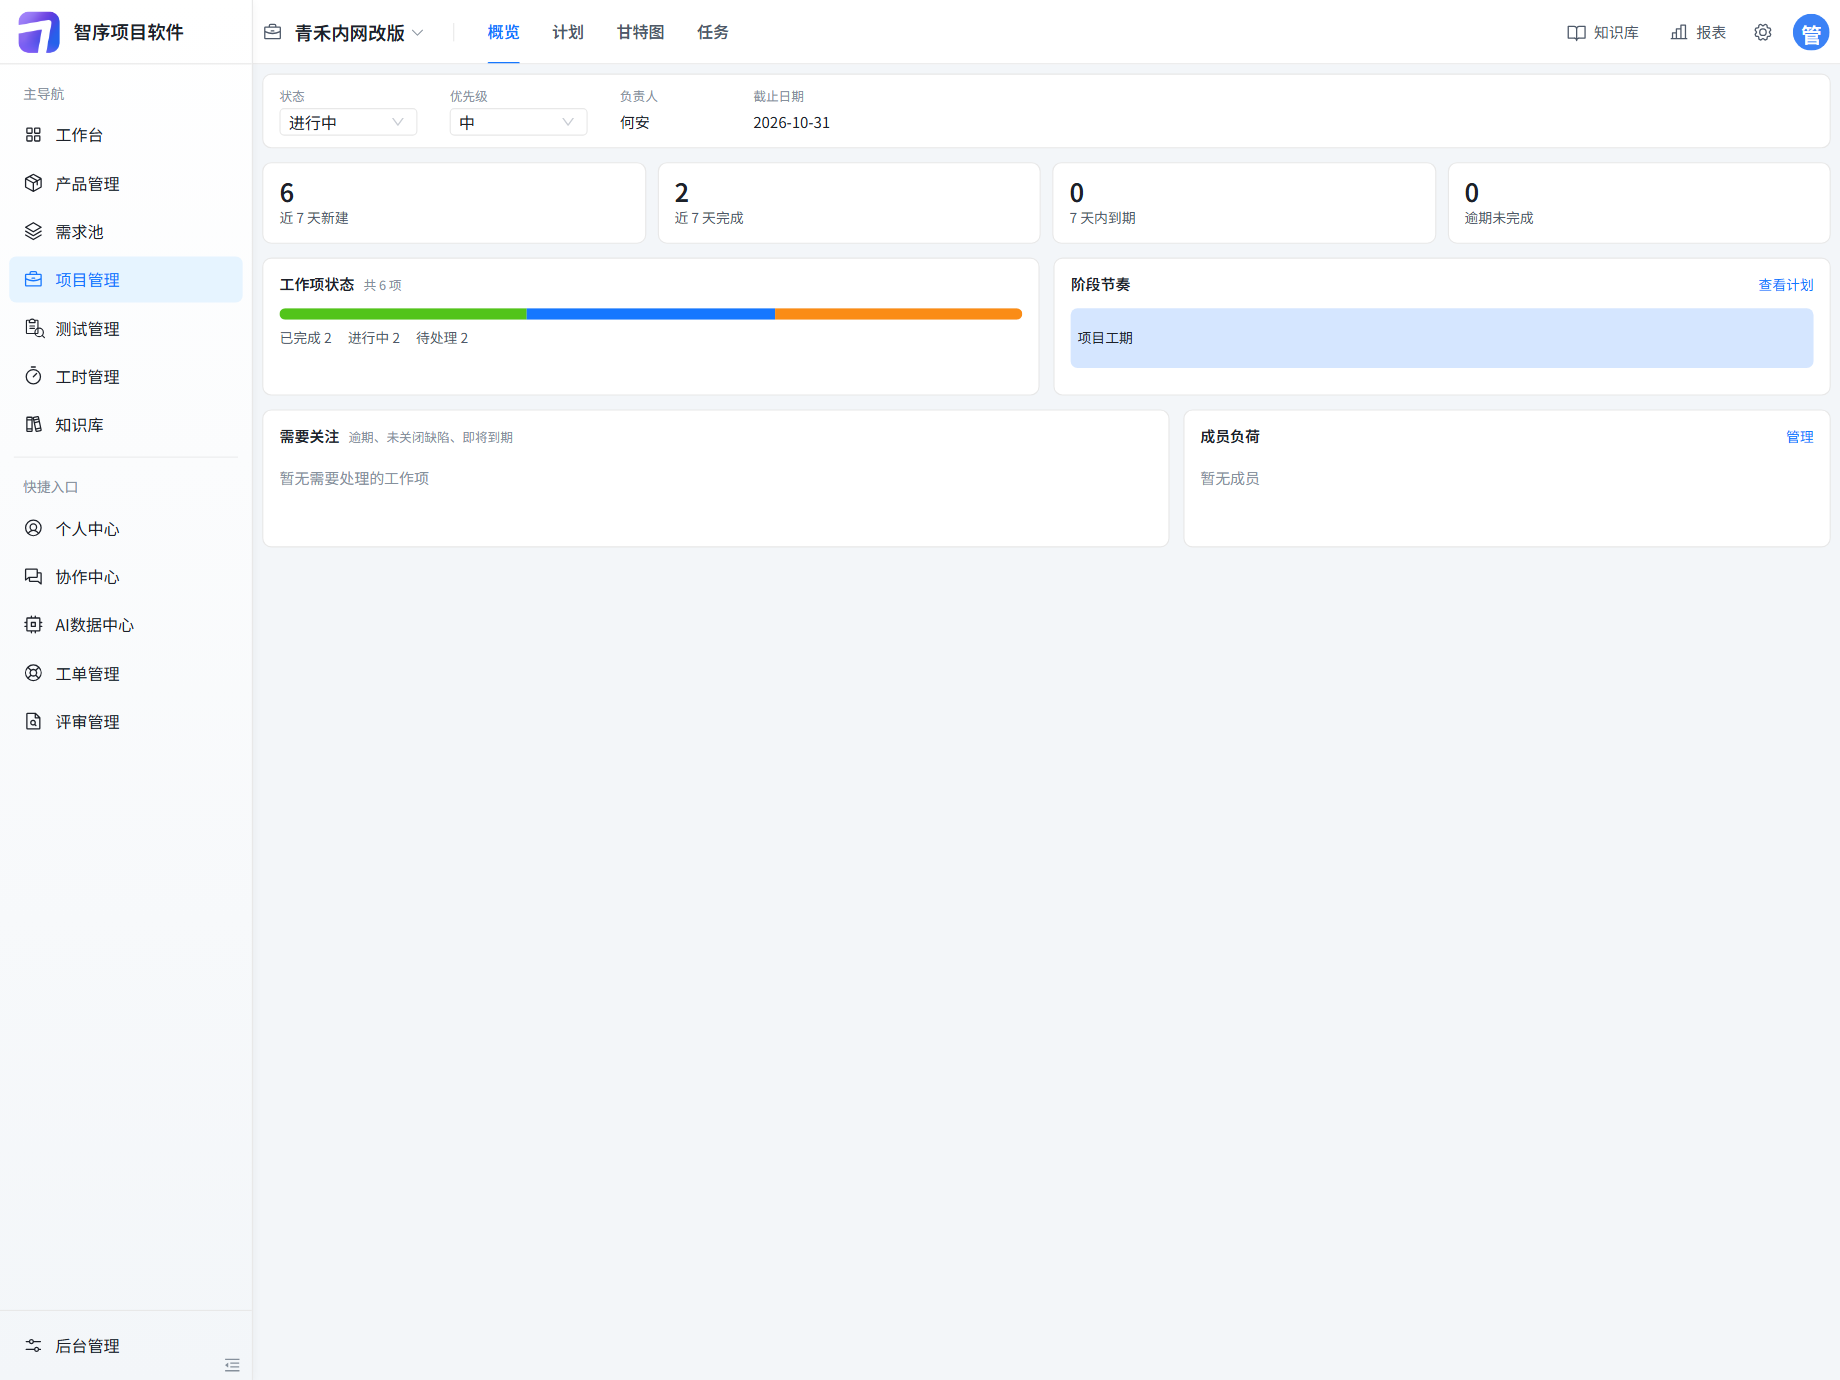
Task: Open 报表 chart button in top bar
Action: click(x=1698, y=32)
